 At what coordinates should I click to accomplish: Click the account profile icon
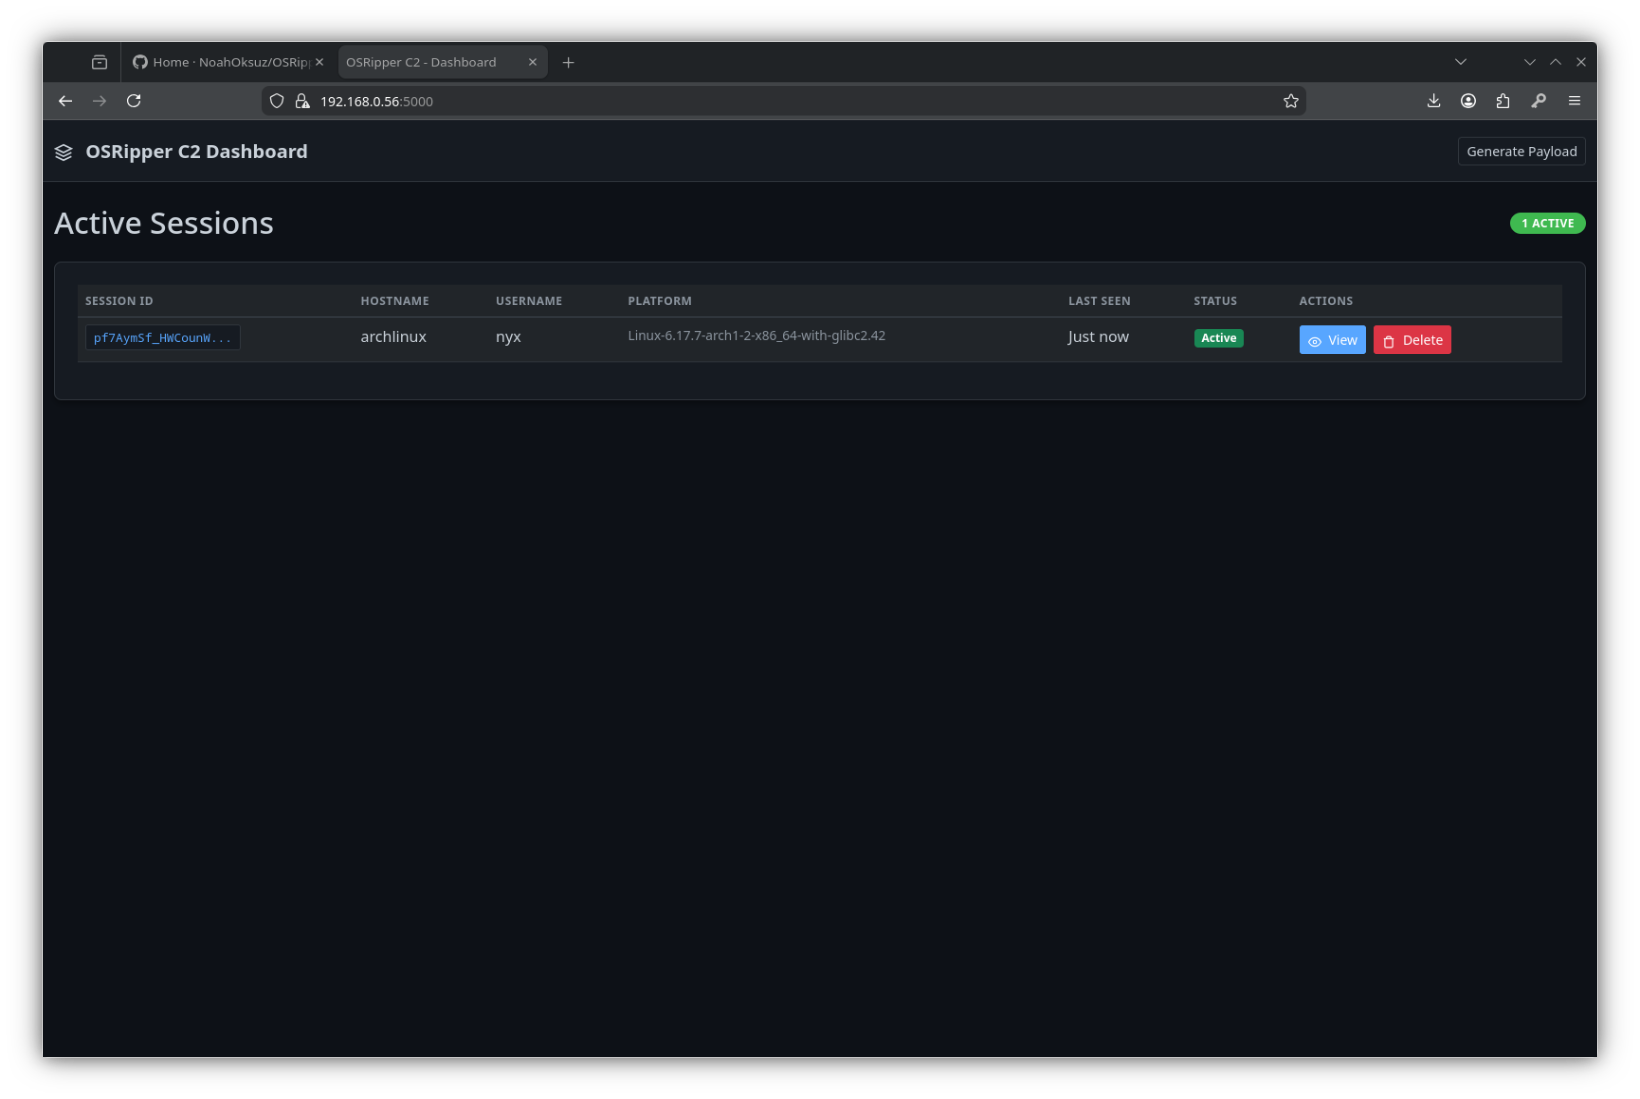pos(1468,101)
